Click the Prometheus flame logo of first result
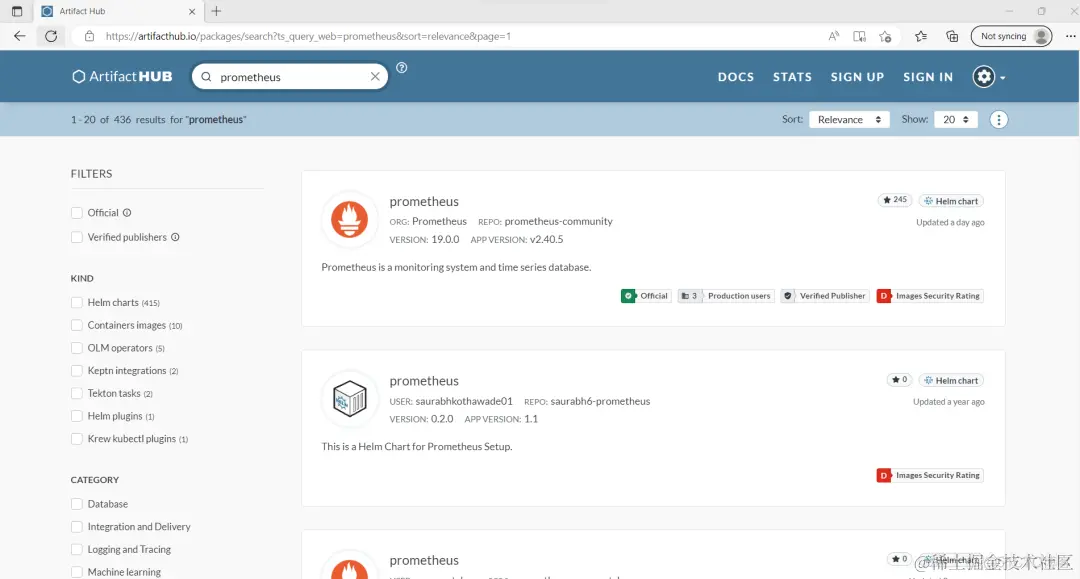Image resolution: width=1080 pixels, height=579 pixels. (349, 219)
